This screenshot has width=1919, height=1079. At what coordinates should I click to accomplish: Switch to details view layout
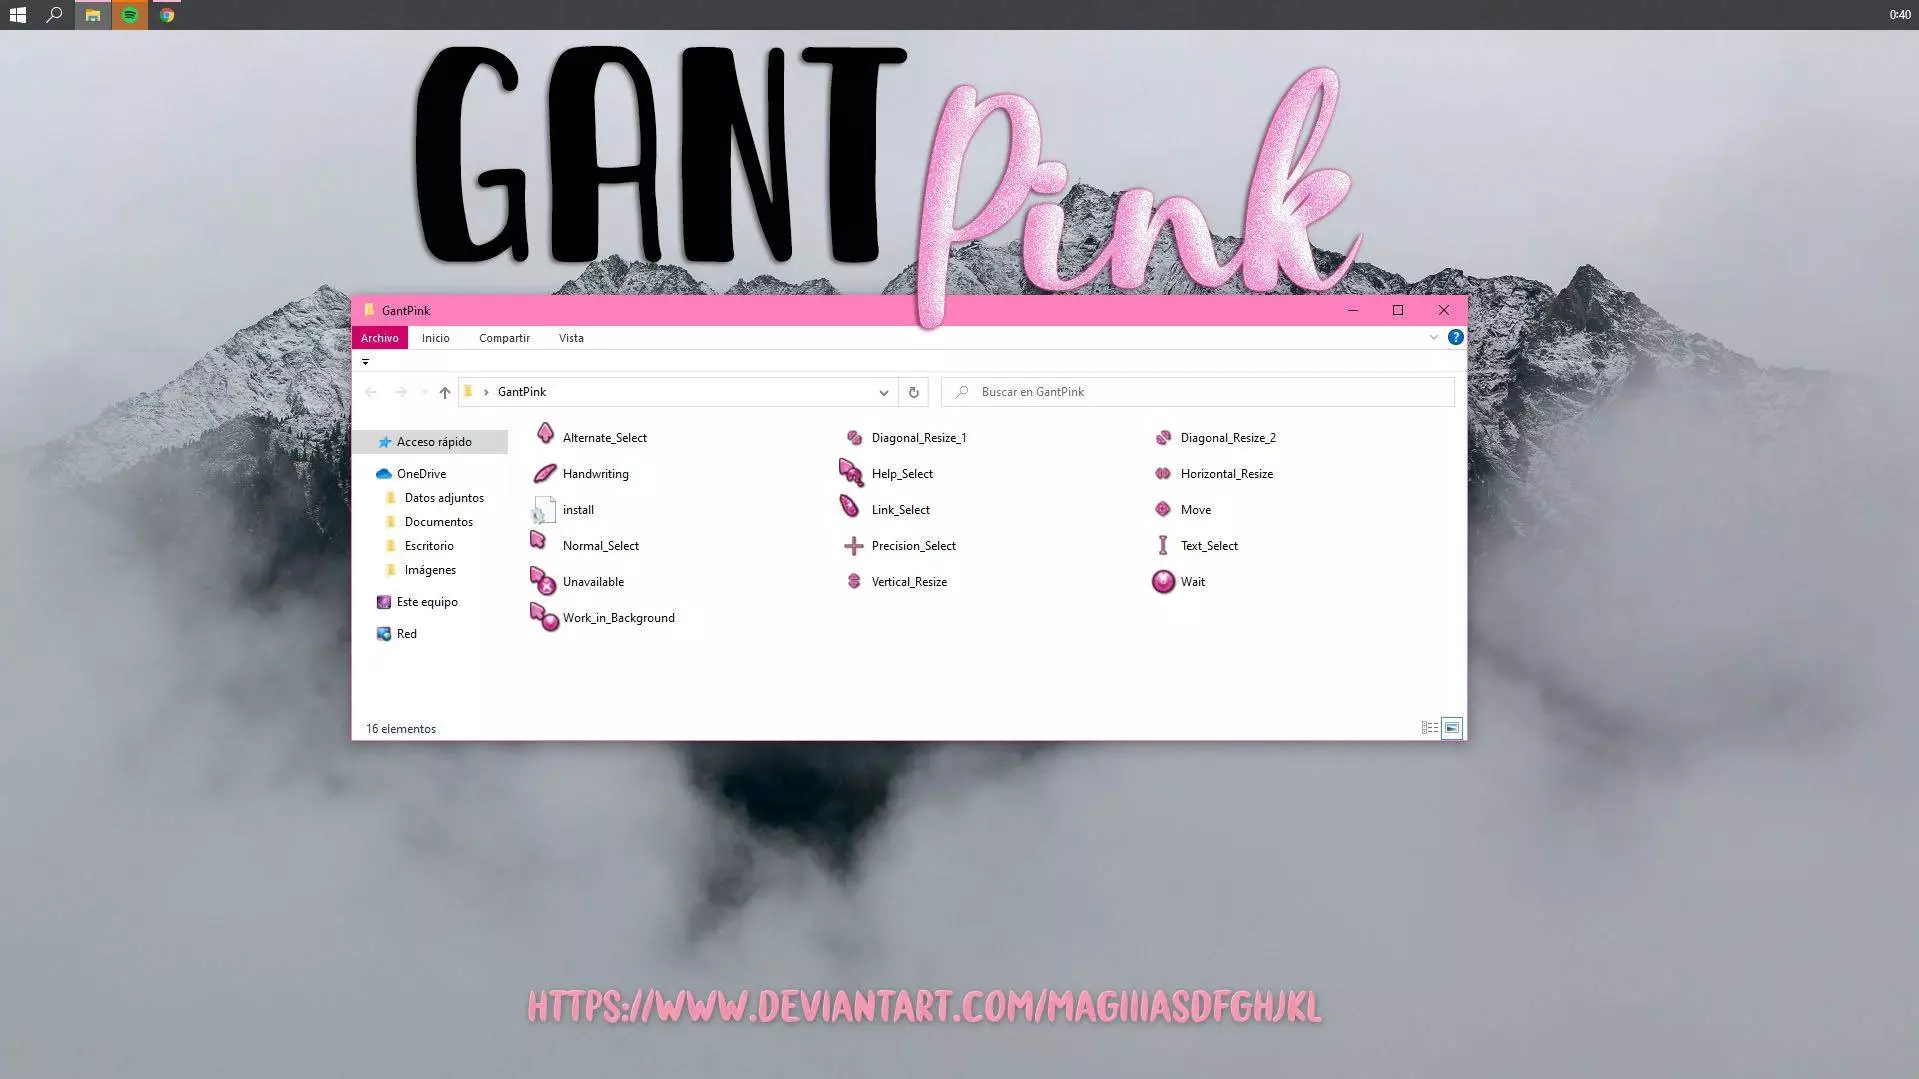point(1429,728)
